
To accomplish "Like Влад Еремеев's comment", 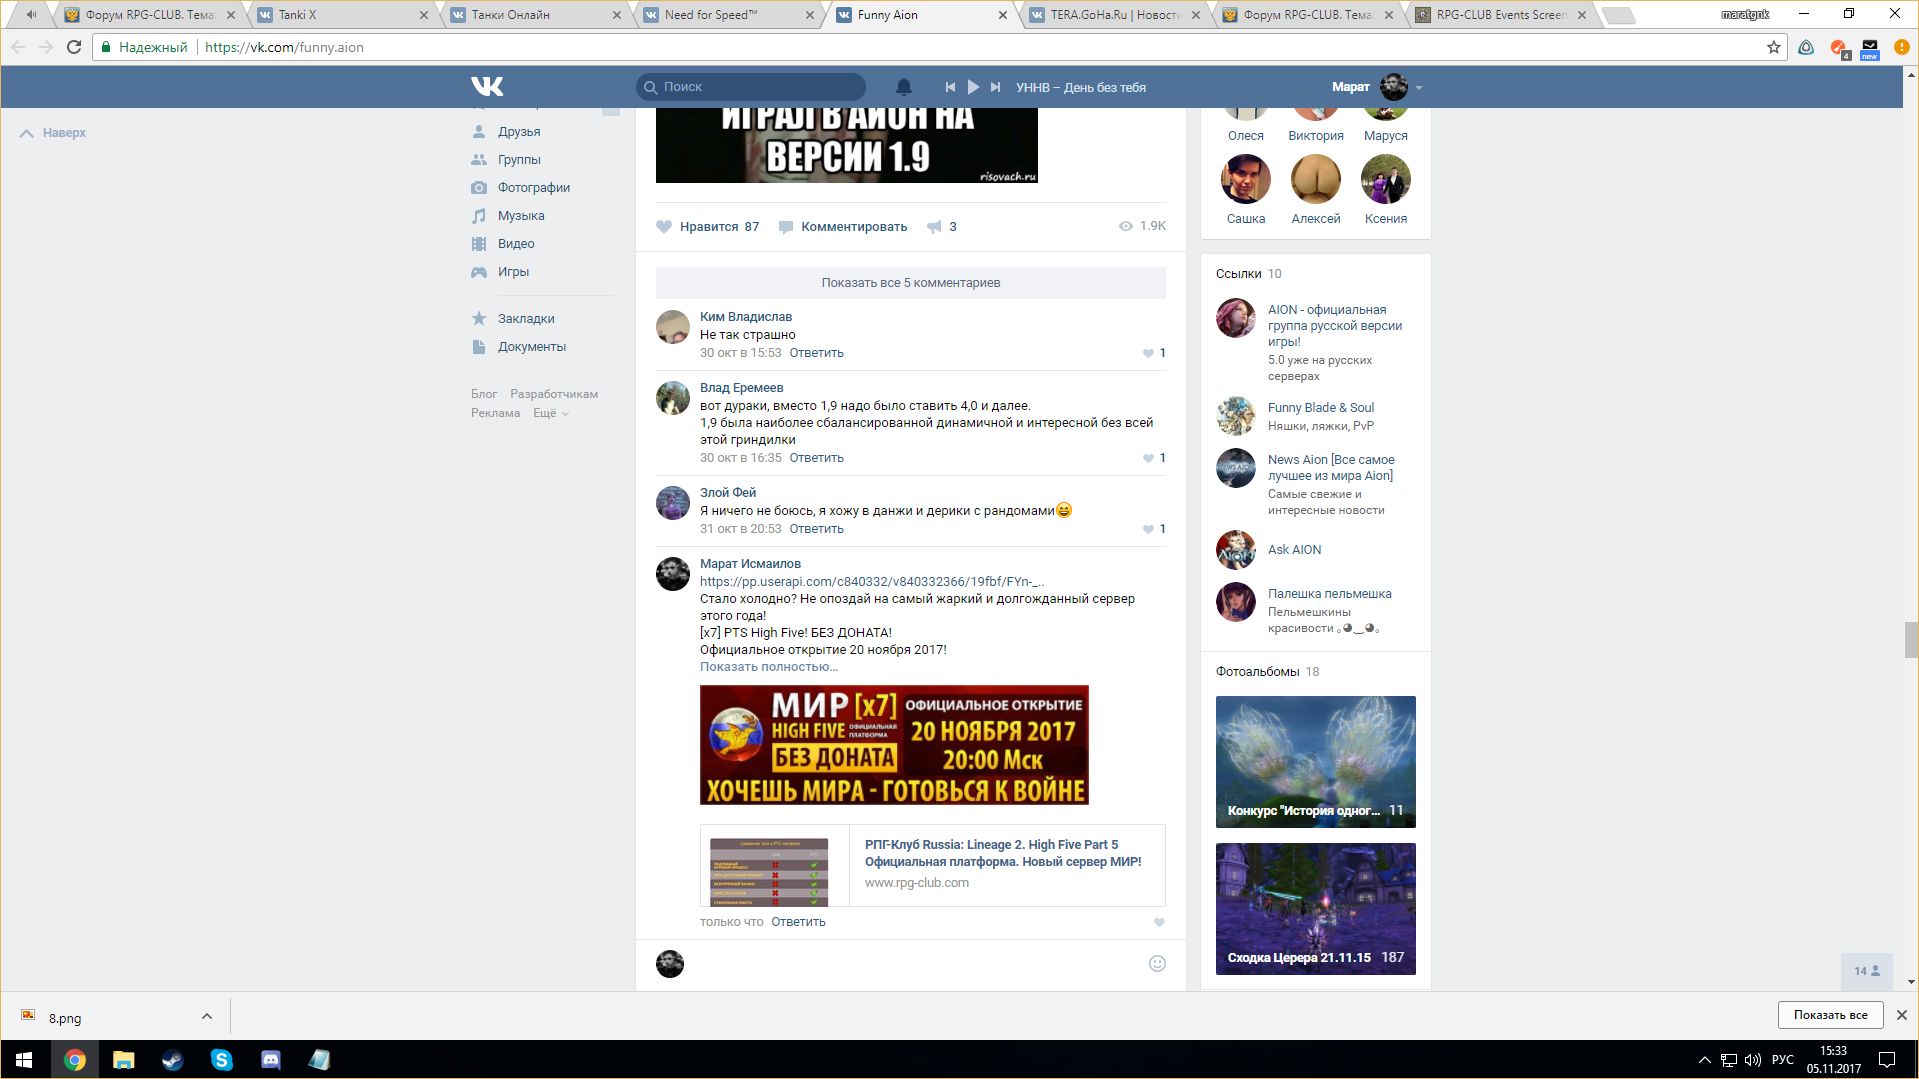I will [1148, 458].
